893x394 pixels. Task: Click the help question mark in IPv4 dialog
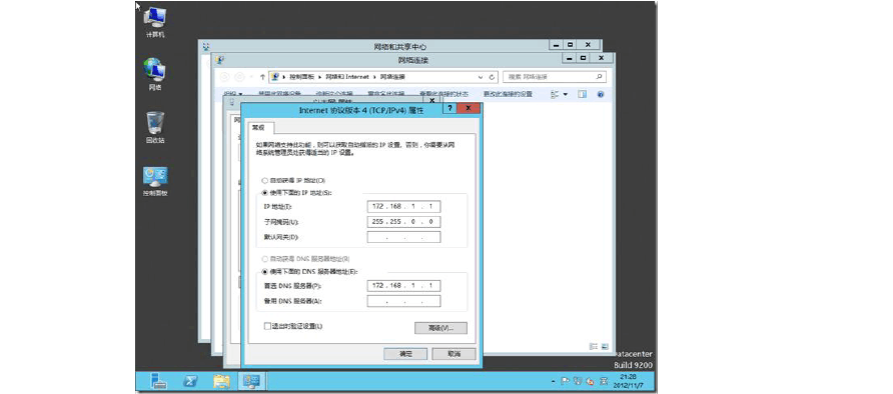click(449, 108)
